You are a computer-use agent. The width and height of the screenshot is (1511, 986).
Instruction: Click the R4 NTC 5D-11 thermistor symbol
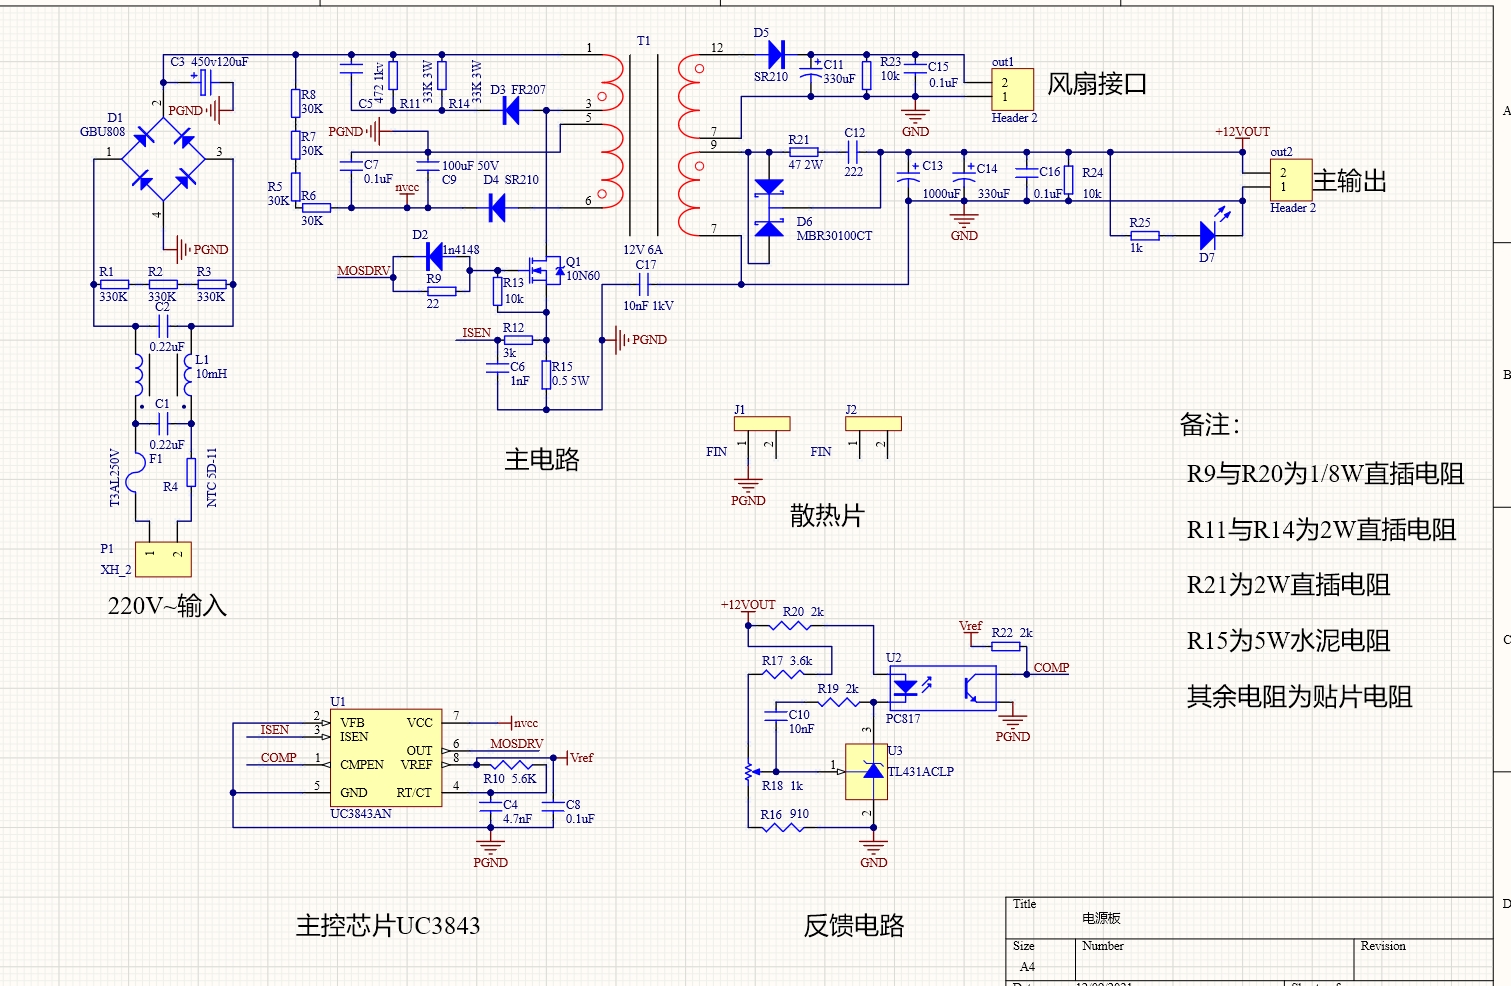tap(191, 472)
